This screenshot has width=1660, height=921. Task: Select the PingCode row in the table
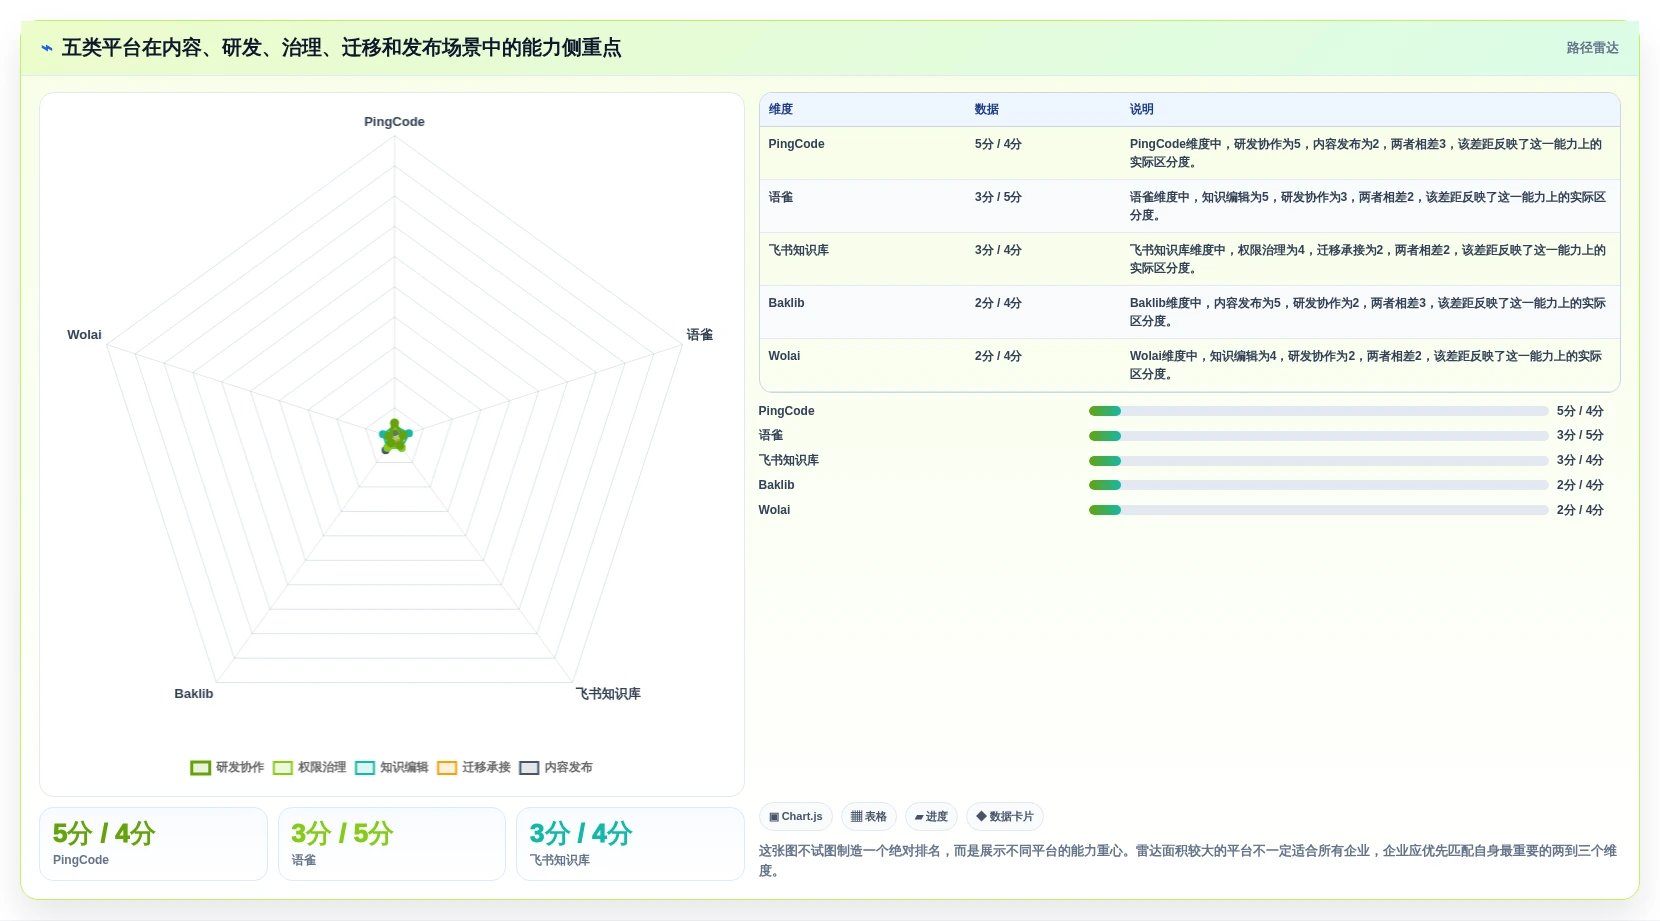1189,153
